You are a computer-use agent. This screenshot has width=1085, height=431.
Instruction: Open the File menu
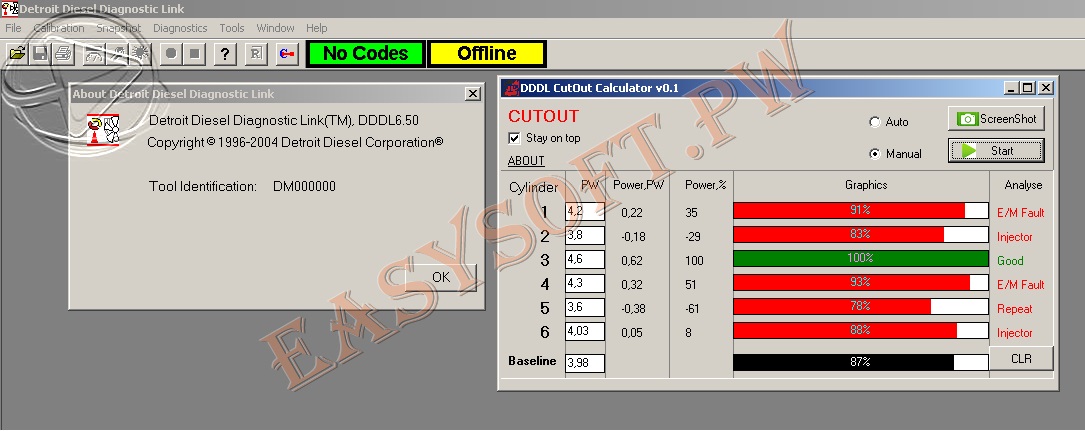(13, 28)
